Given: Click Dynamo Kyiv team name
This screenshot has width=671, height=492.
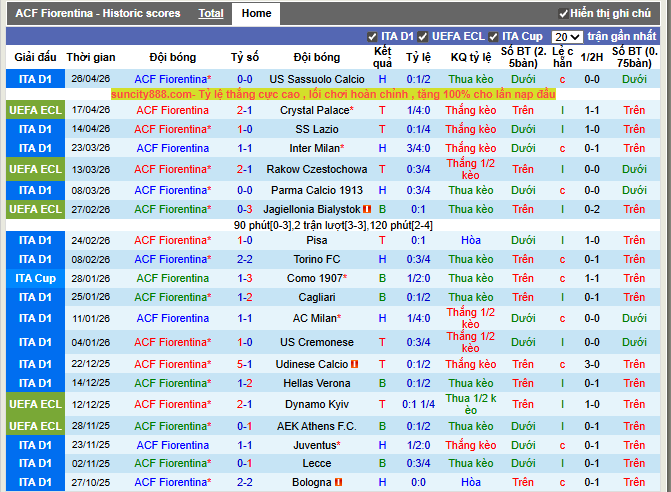Looking at the screenshot, I should coord(317,404).
